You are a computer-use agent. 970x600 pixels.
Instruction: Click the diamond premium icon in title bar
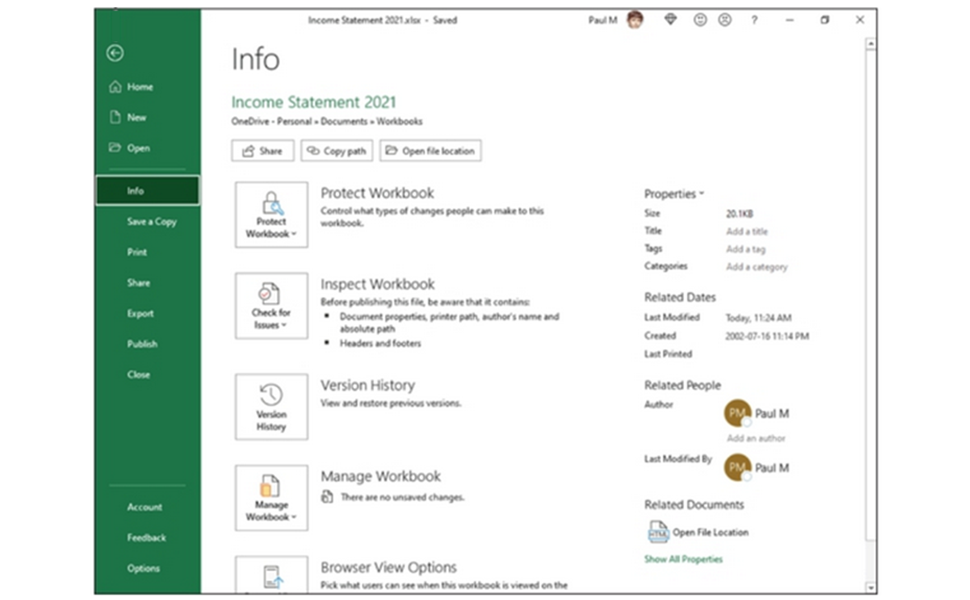coord(670,20)
